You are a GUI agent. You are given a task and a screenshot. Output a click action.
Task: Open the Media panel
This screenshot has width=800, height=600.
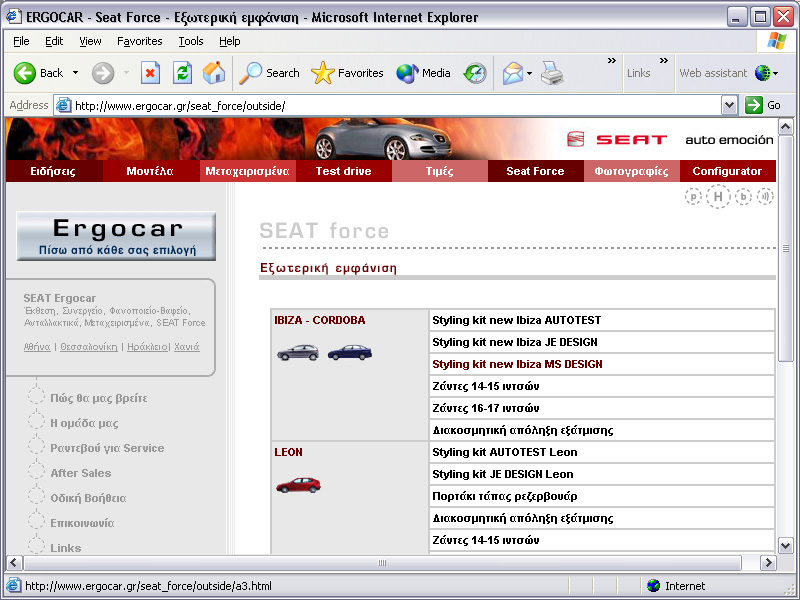tap(423, 73)
